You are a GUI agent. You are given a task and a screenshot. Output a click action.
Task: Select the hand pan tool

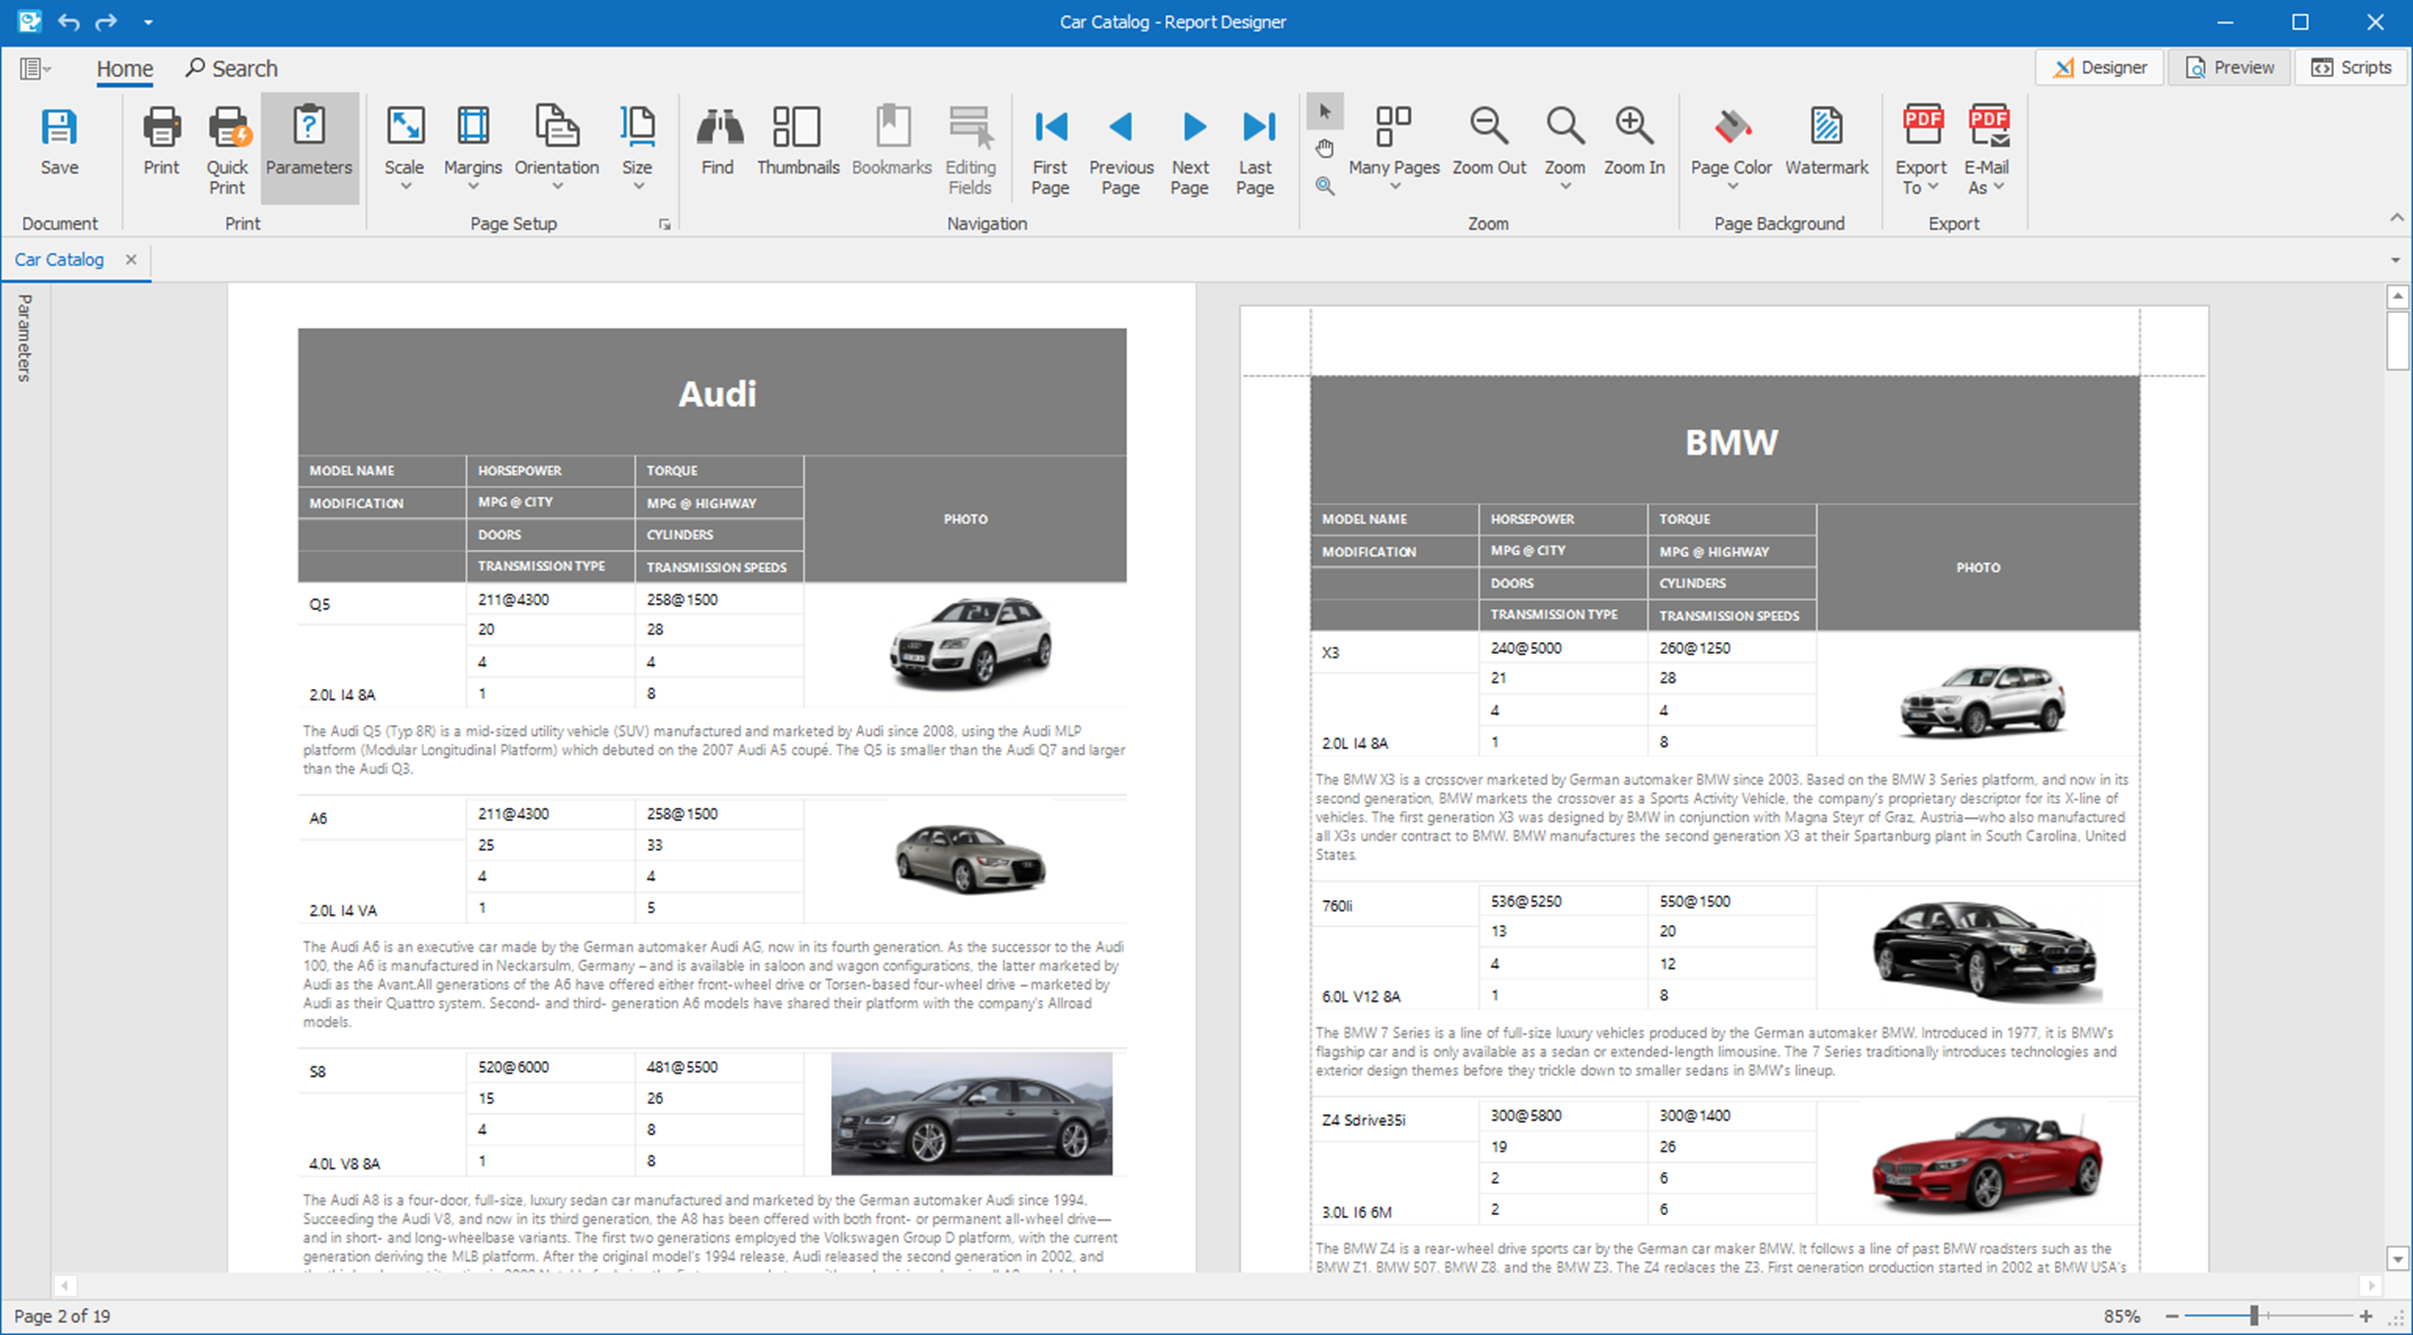pyautogui.click(x=1324, y=149)
